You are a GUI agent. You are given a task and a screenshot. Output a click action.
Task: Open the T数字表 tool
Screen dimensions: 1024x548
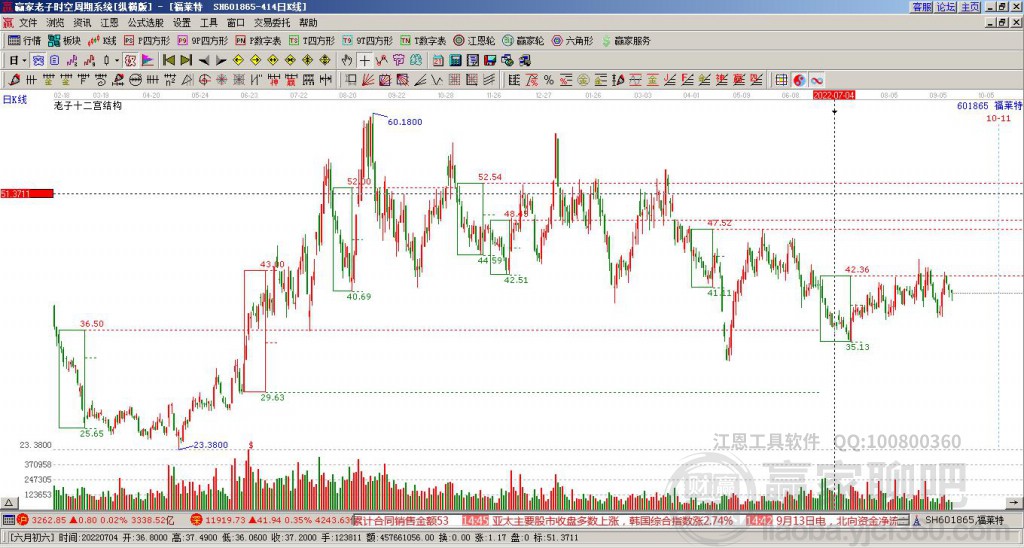tap(423, 40)
